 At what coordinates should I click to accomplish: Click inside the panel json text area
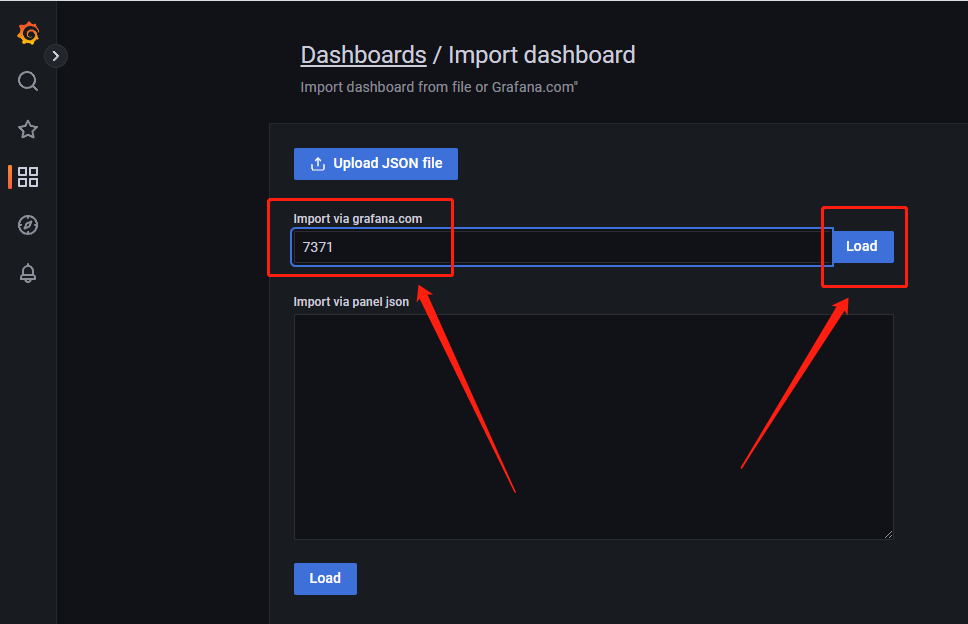coord(593,427)
